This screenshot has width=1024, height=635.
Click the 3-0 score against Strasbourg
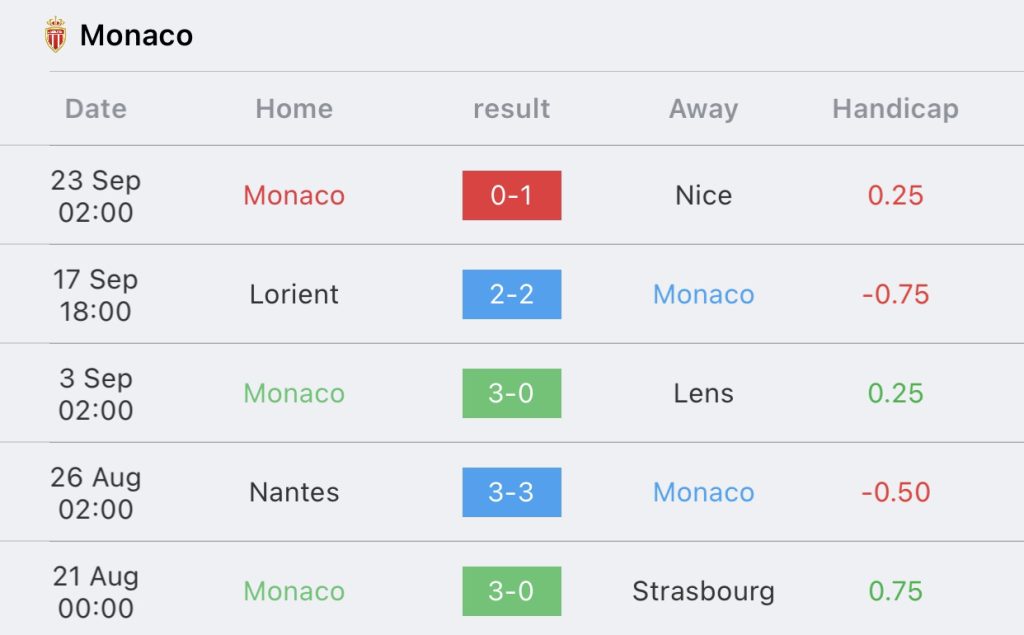click(511, 591)
